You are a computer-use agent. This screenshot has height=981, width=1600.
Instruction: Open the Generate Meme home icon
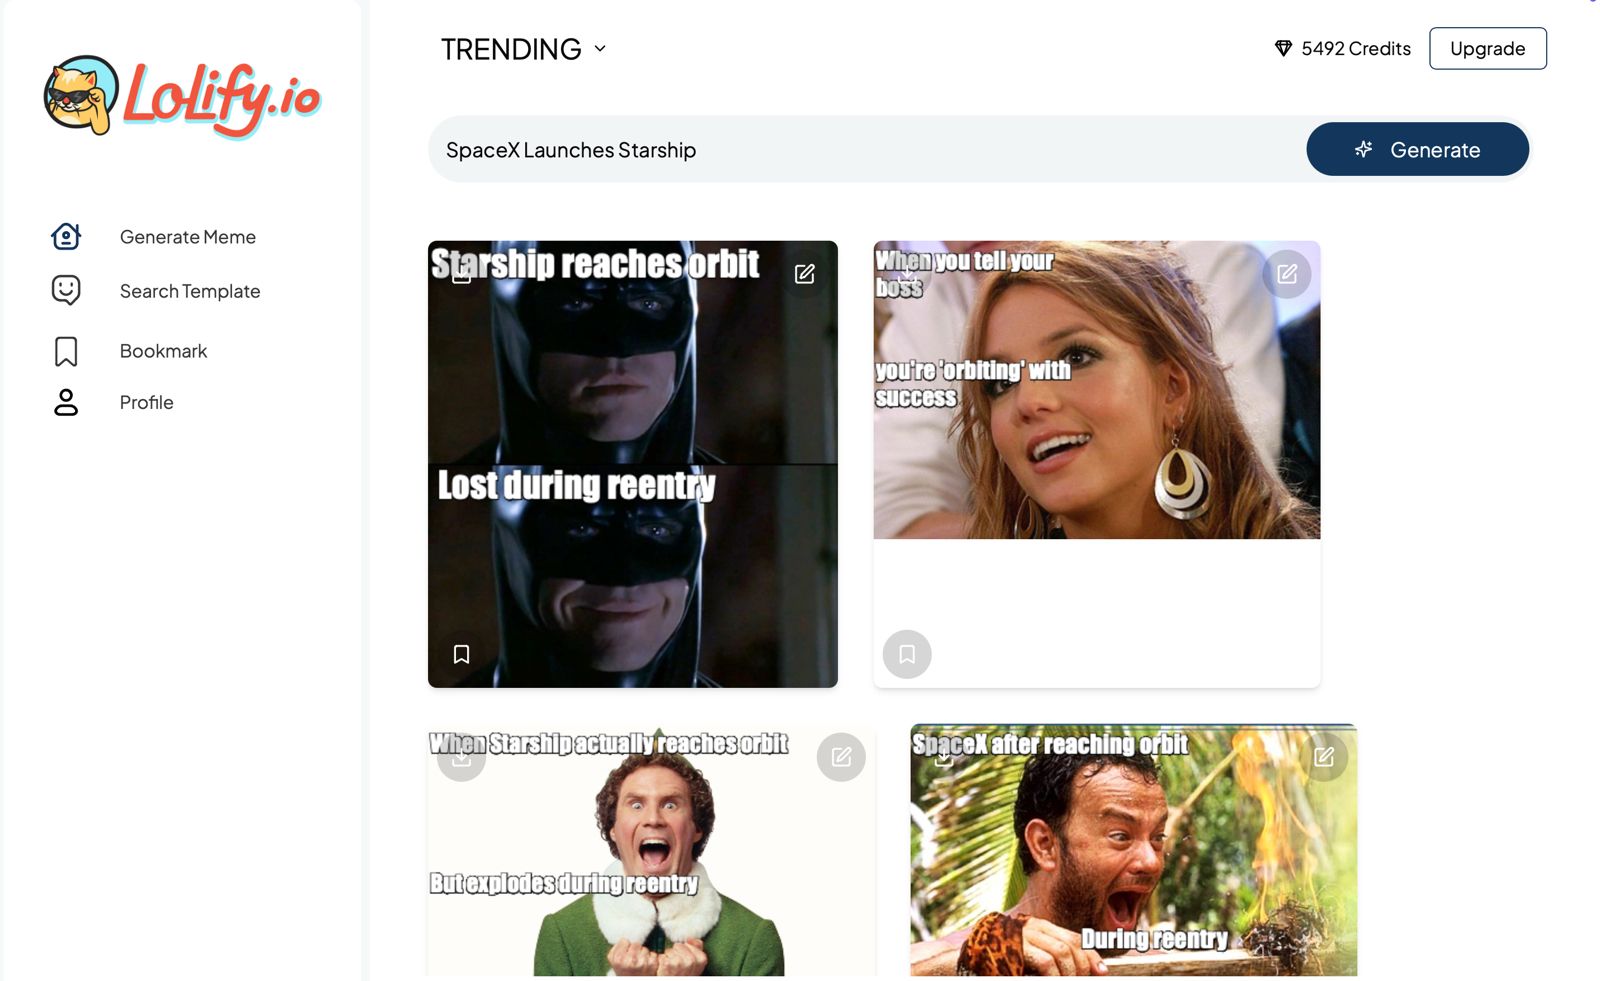66,236
